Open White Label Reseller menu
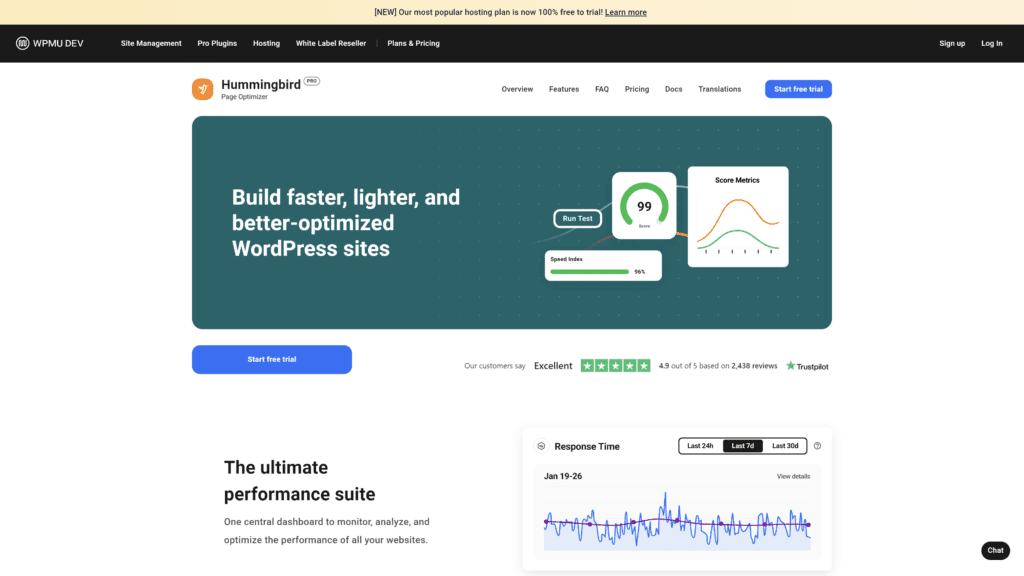Image resolution: width=1024 pixels, height=576 pixels. pyautogui.click(x=330, y=43)
